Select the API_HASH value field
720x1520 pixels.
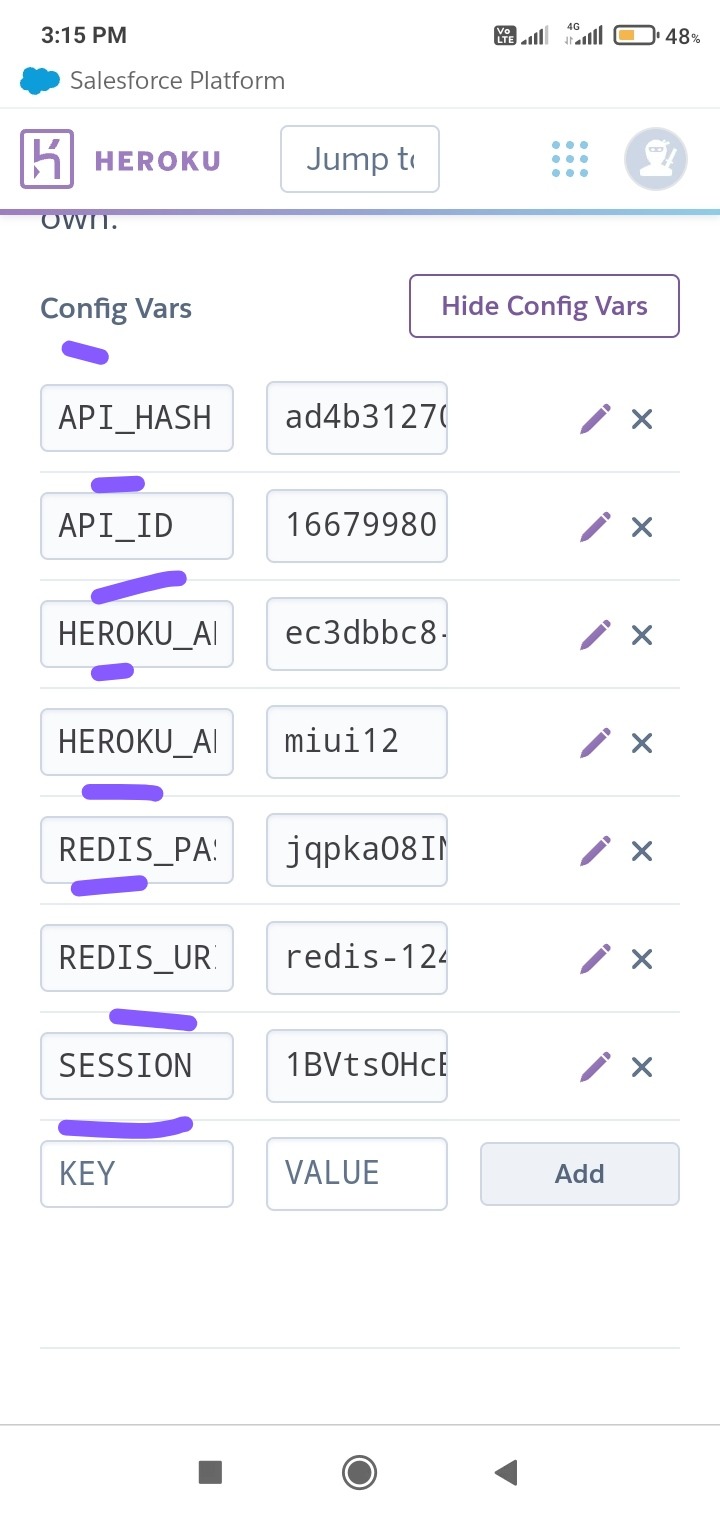click(356, 418)
